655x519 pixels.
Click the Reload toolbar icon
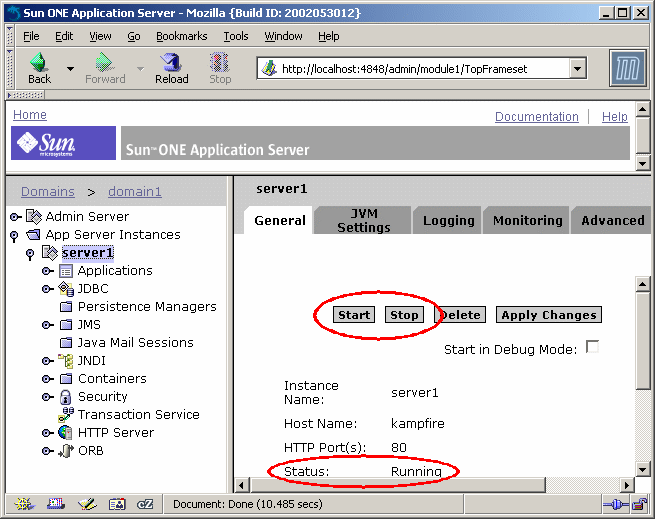(171, 62)
